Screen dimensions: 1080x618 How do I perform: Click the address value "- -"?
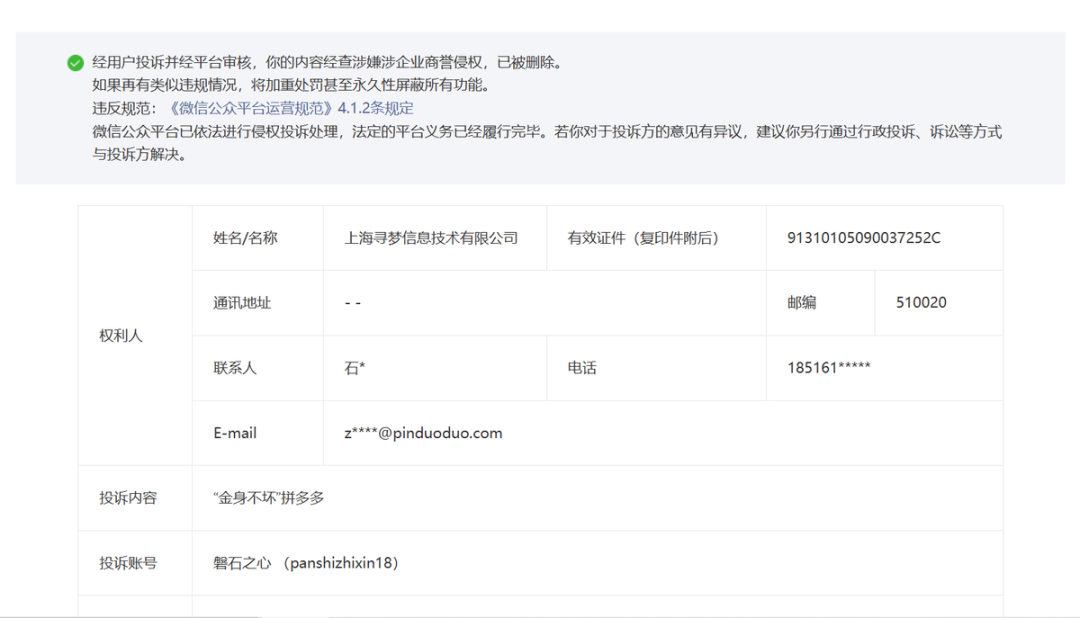(x=353, y=303)
